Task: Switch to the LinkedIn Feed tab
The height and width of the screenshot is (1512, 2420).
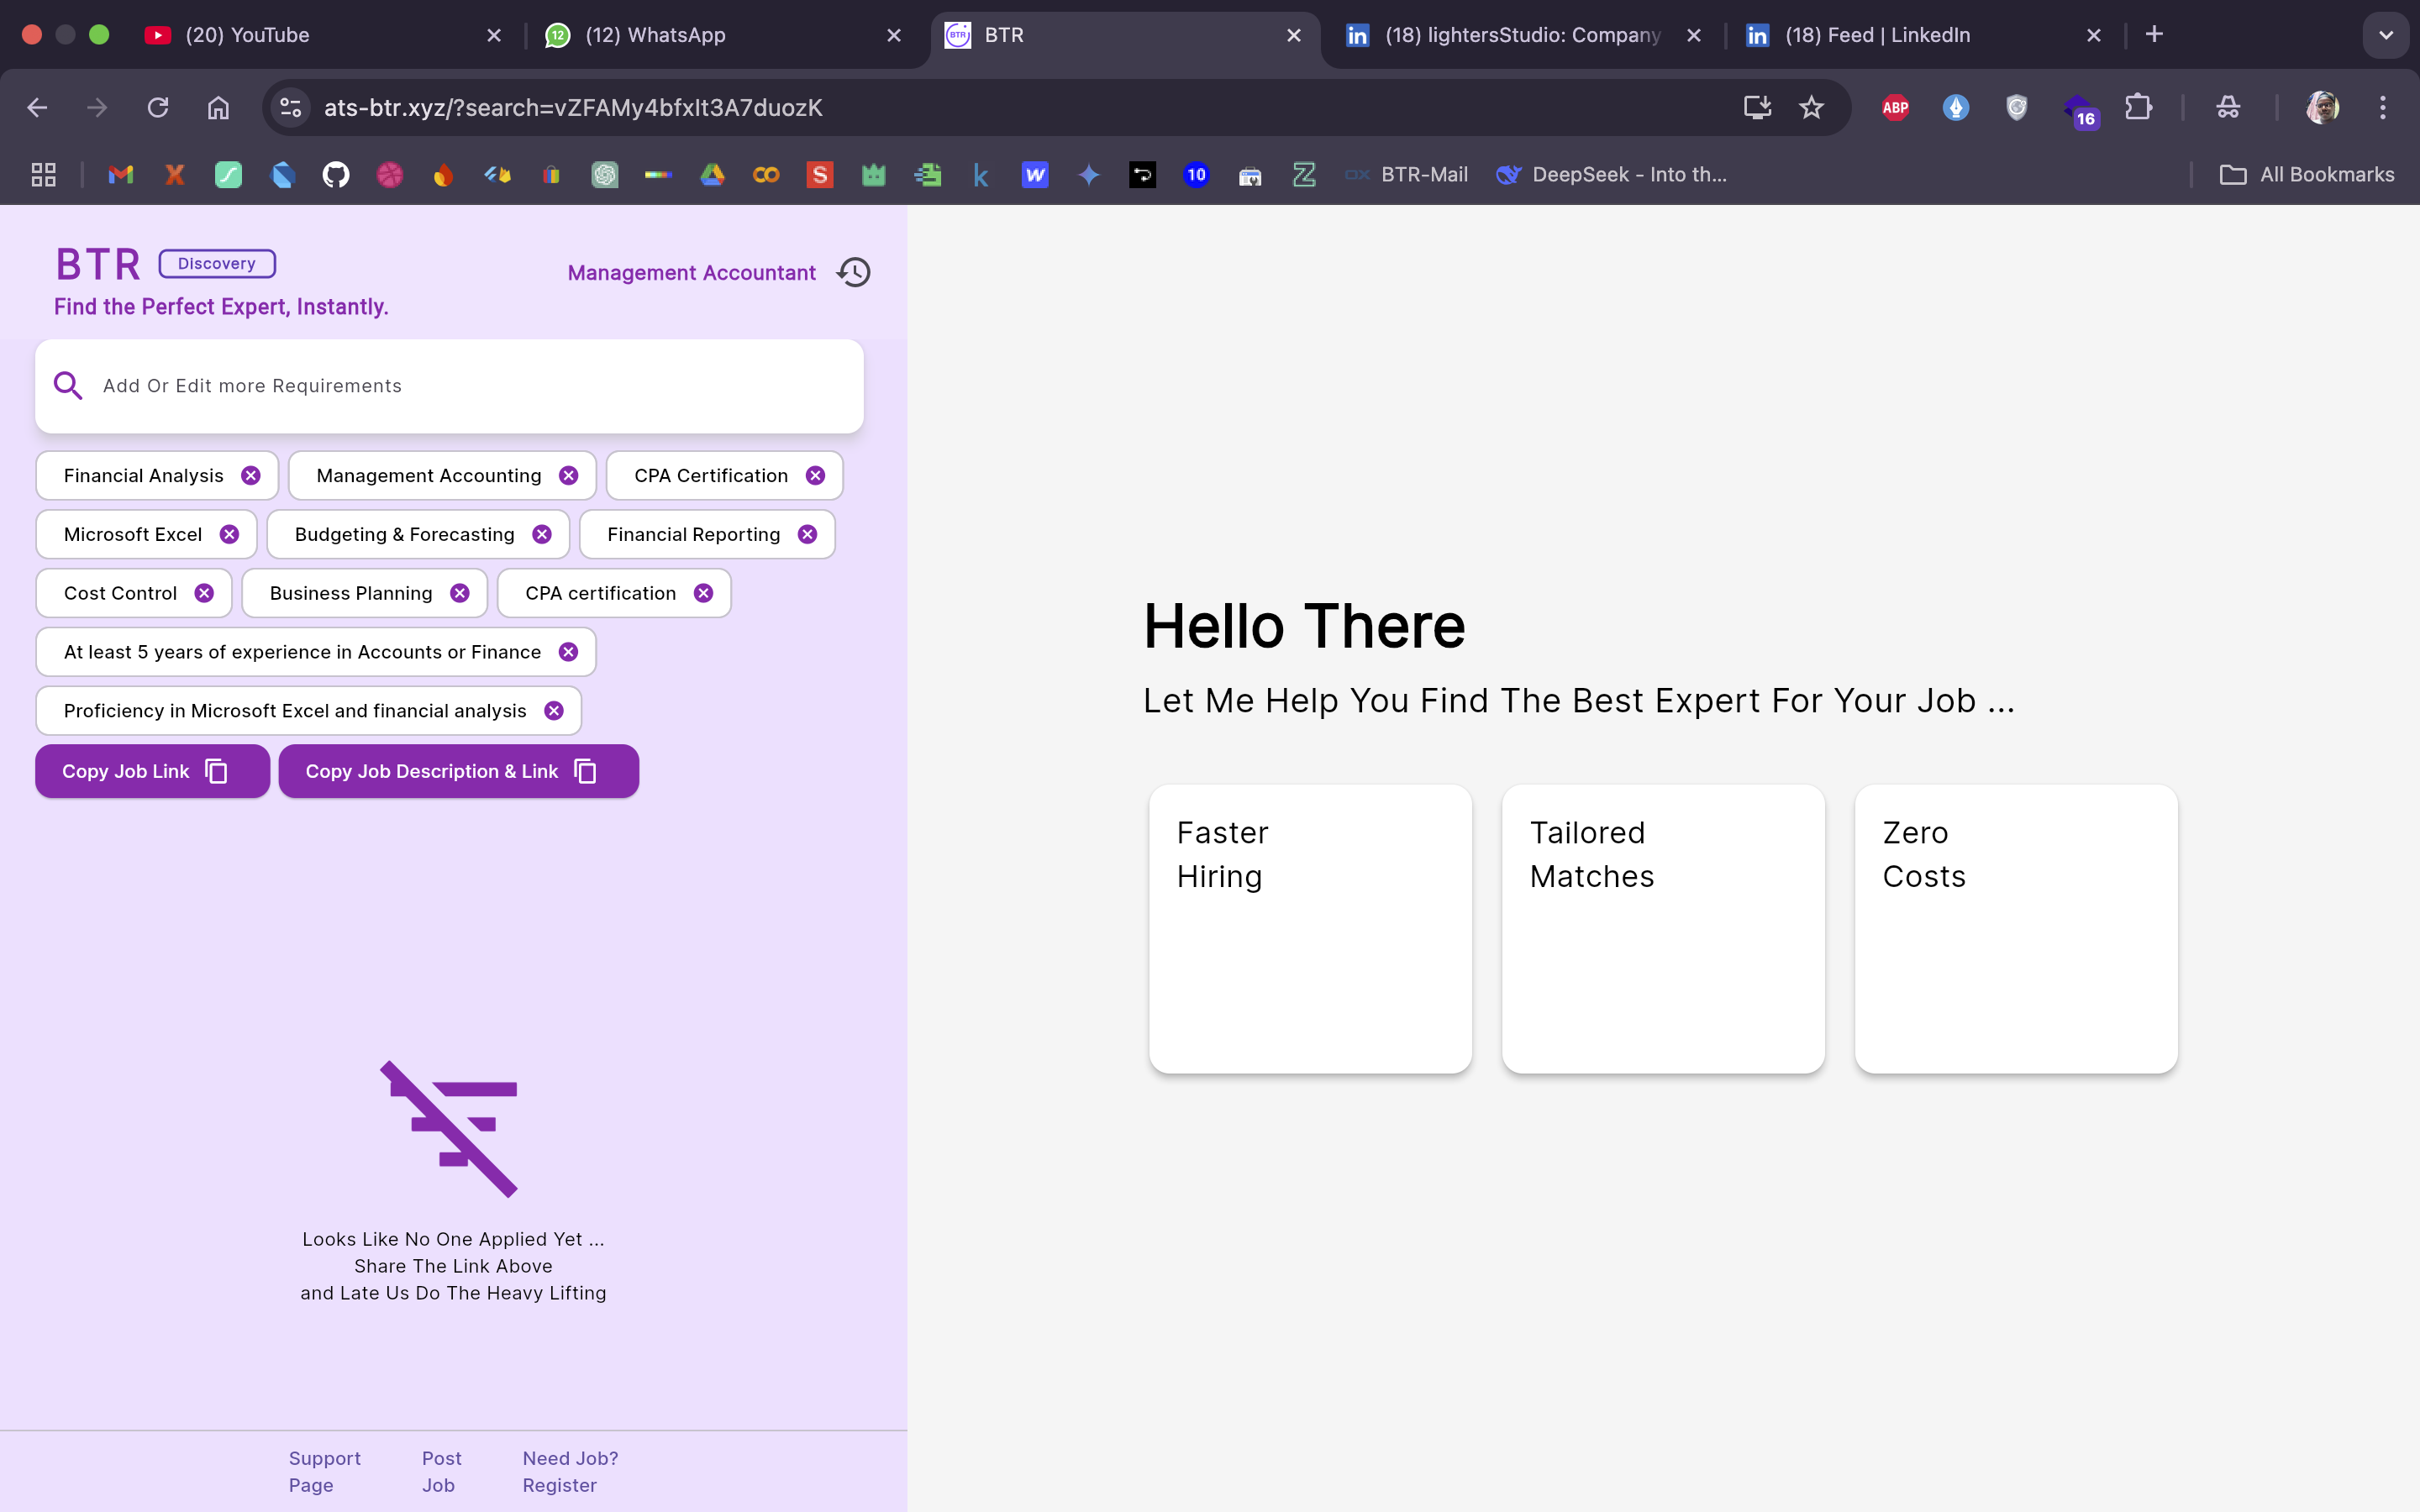Action: click(x=1900, y=35)
